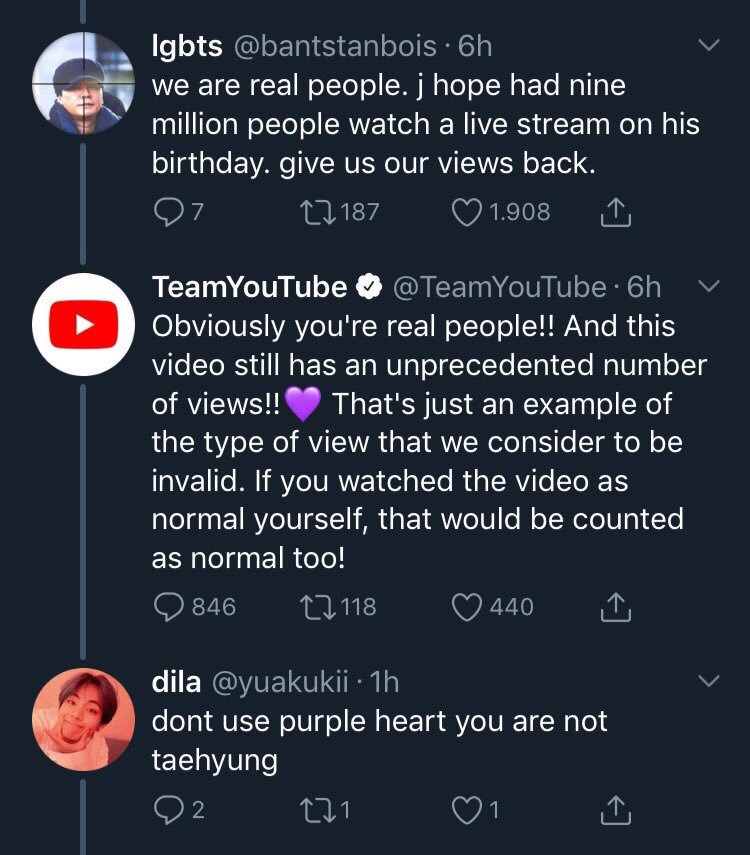The height and width of the screenshot is (855, 750).
Task: Open dropdown chevron on TeamYouTube tweet
Action: 709,286
